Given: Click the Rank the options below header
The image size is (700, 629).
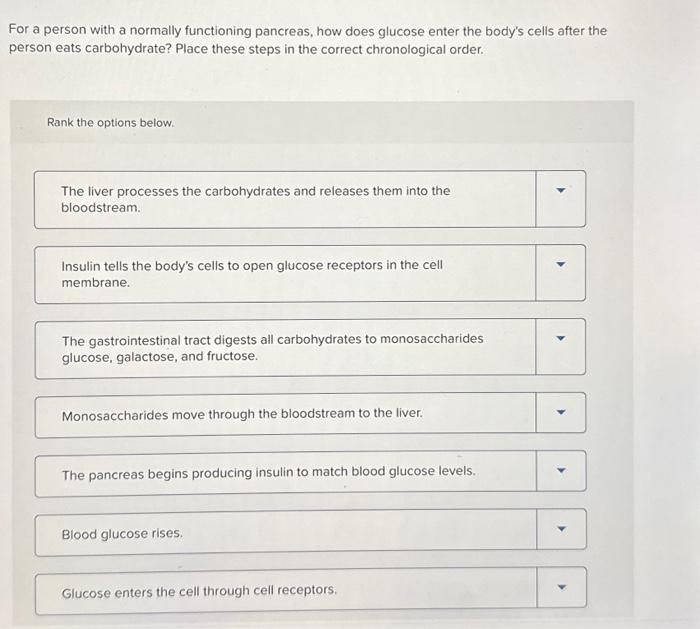Looking at the screenshot, I should tap(111, 122).
